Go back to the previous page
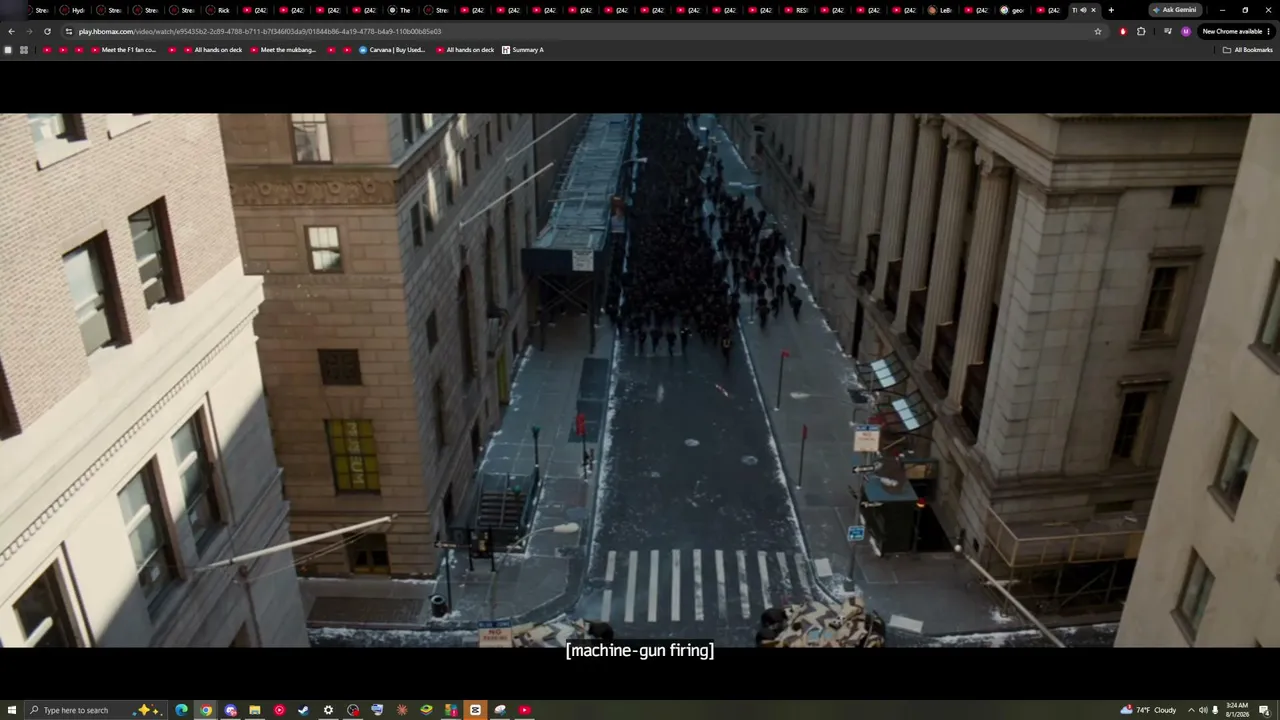 point(11,31)
